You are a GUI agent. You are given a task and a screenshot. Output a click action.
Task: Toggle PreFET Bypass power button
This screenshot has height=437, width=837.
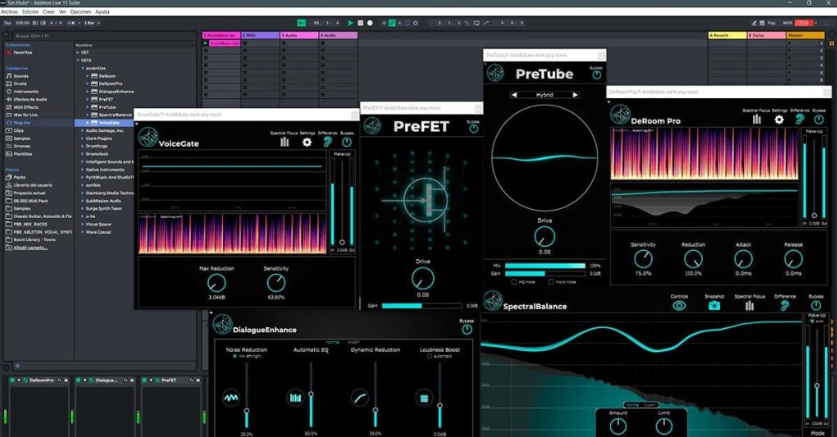[473, 129]
